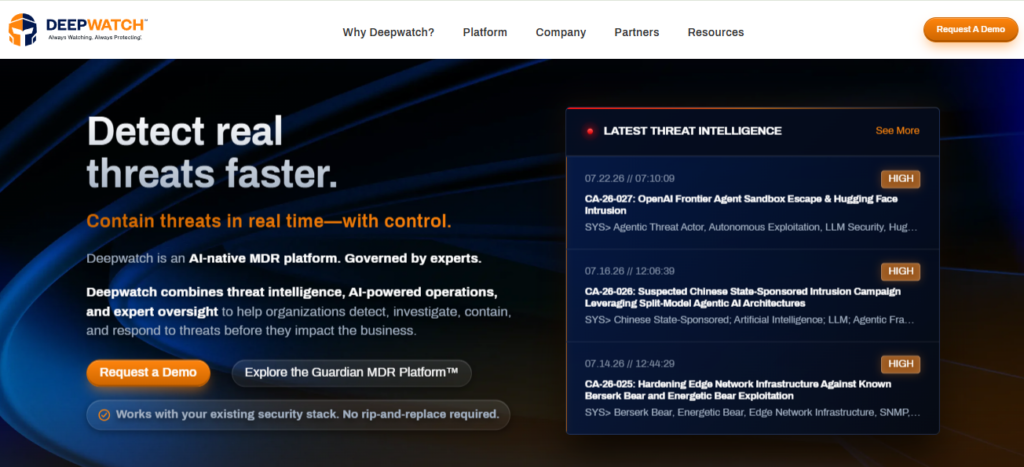The height and width of the screenshot is (467, 1024).
Task: Open the Partners navigation menu
Action: pos(637,32)
